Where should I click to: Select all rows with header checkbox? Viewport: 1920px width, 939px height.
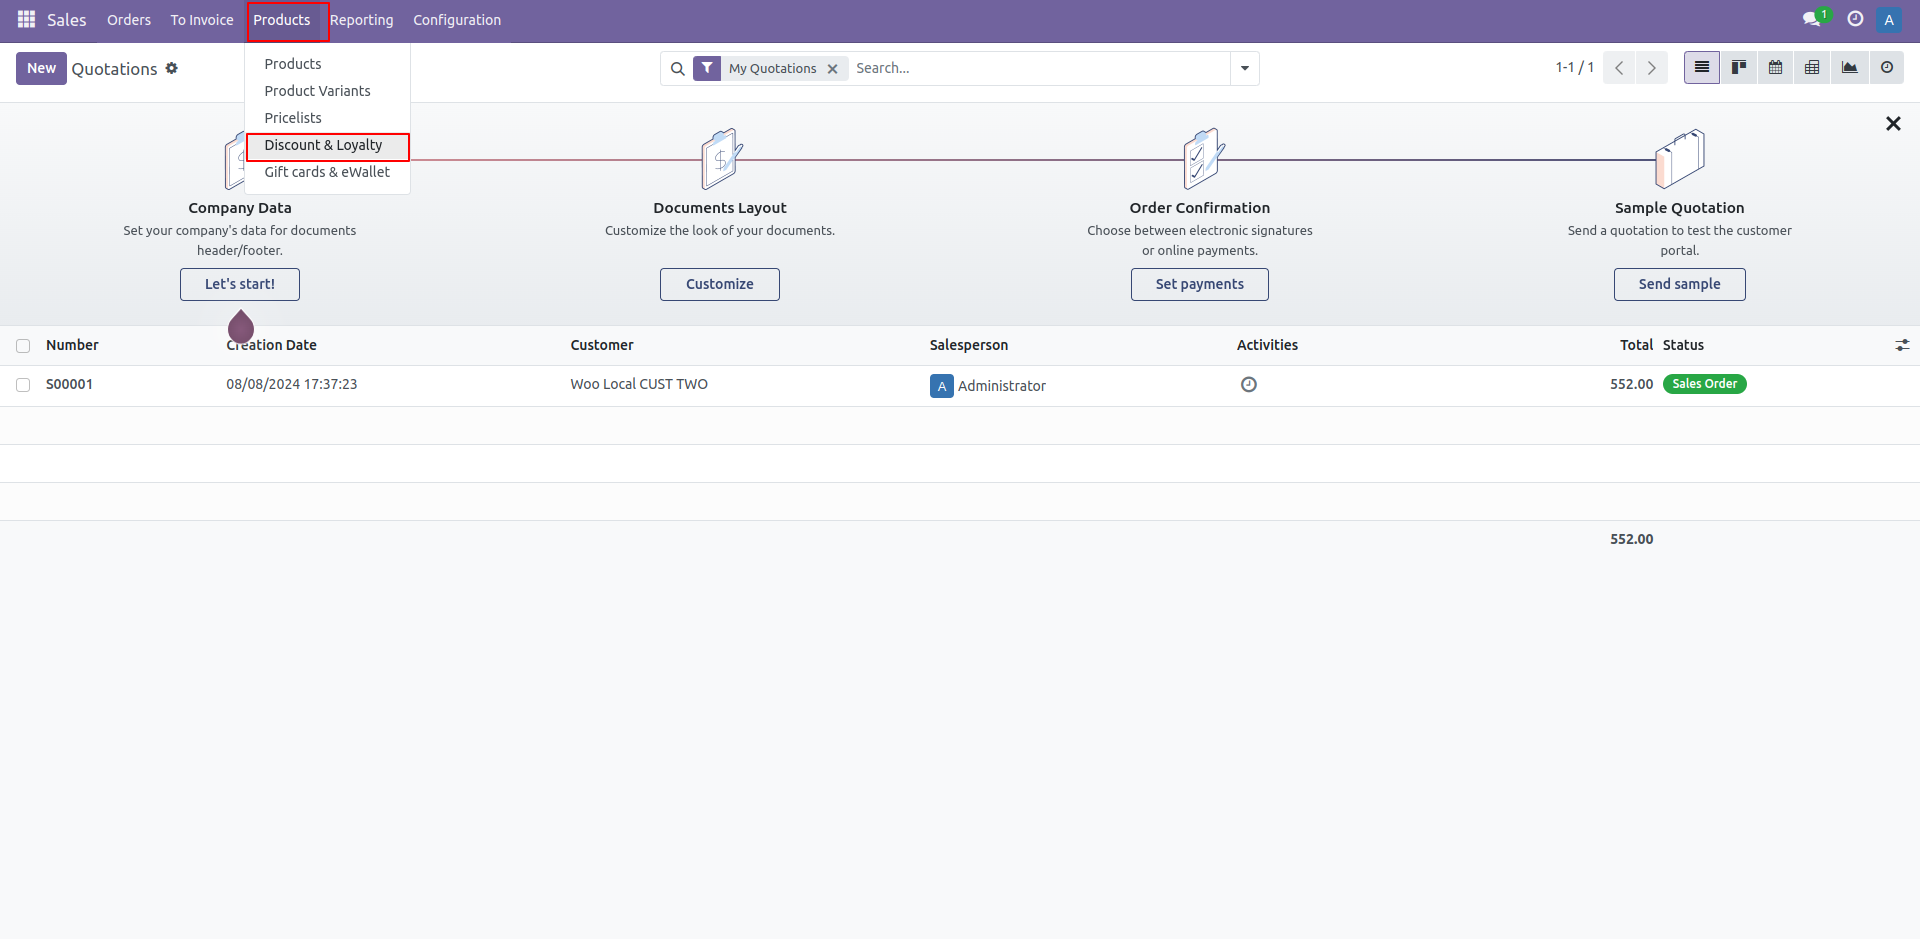click(23, 346)
